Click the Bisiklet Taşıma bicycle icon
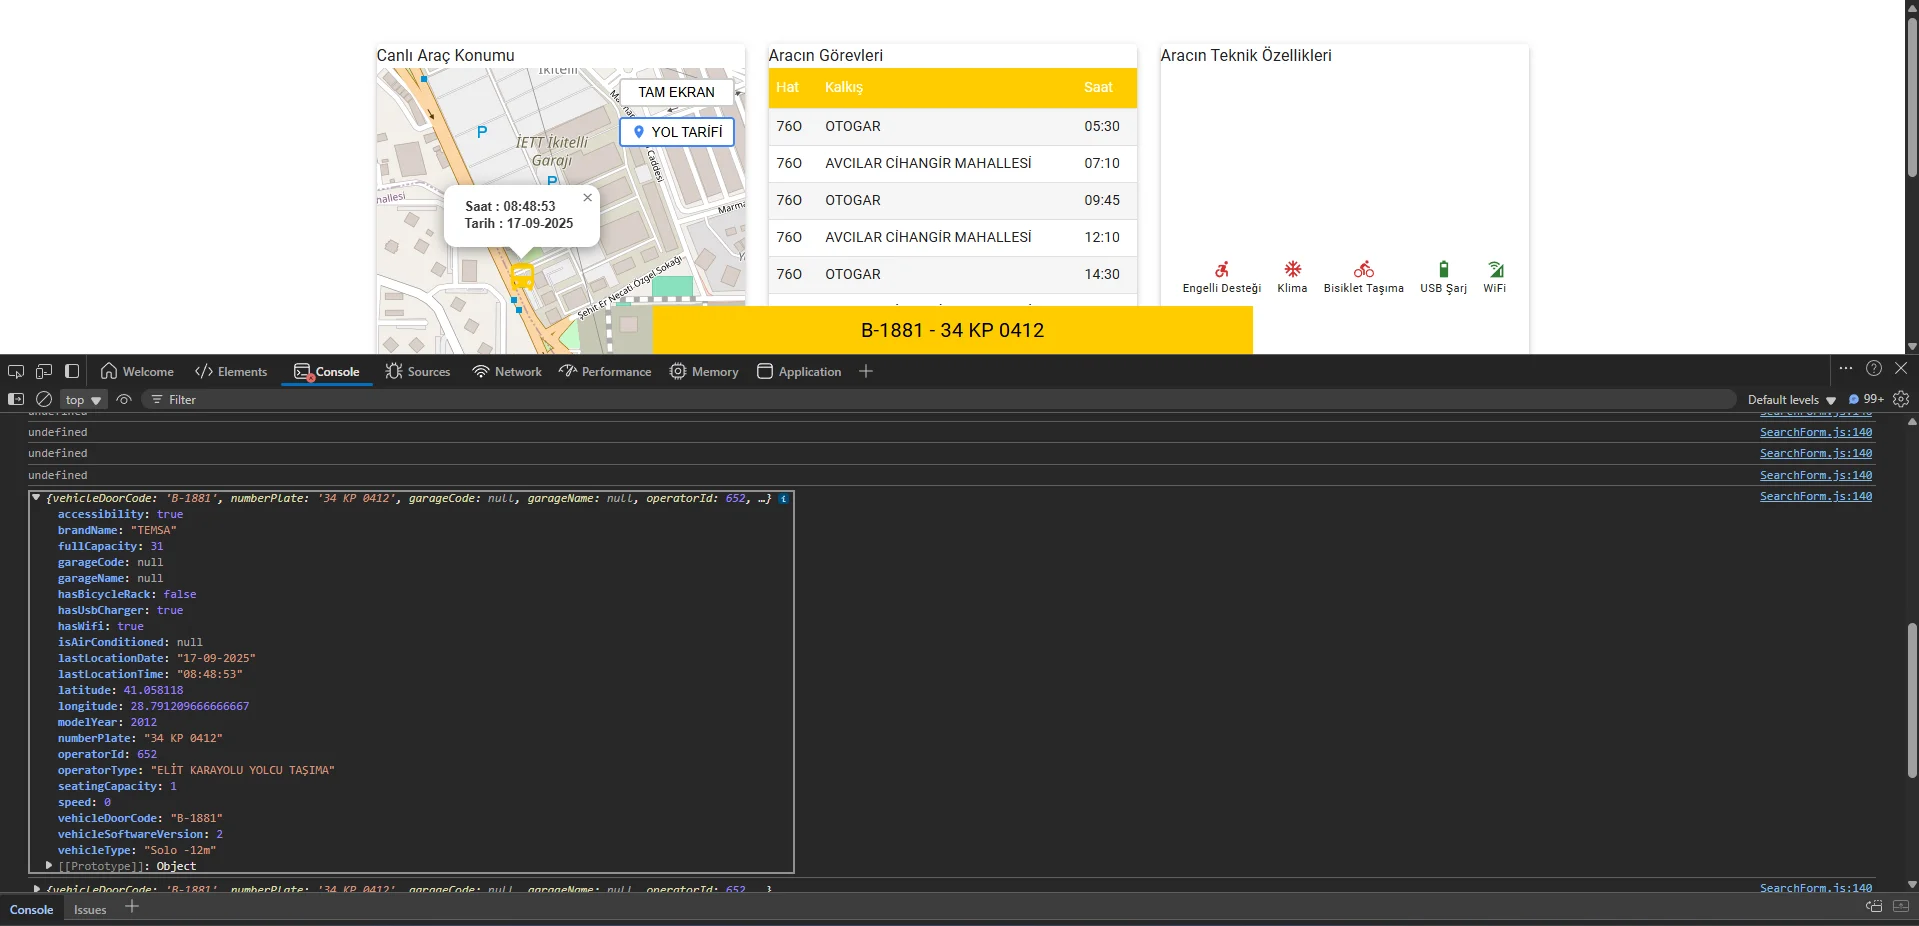Image resolution: width=1919 pixels, height=926 pixels. (x=1363, y=270)
